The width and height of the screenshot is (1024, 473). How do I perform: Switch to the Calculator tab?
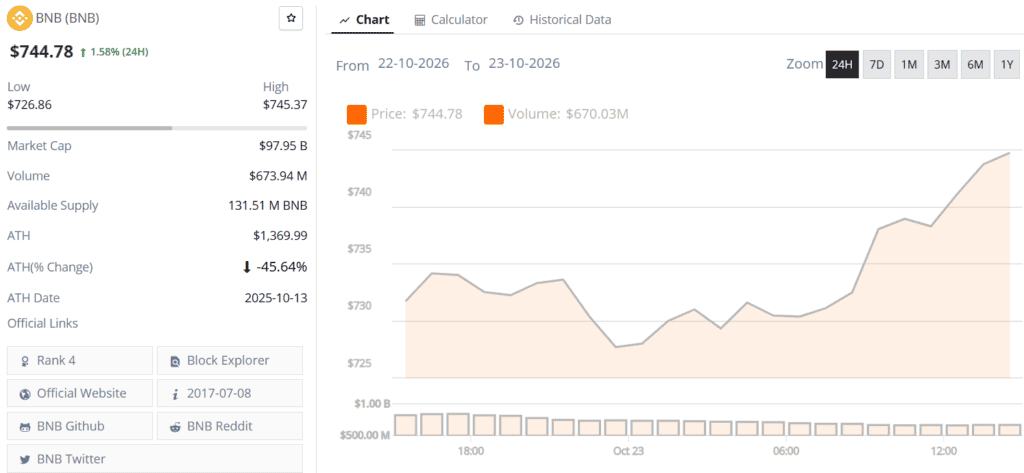[x=451, y=20]
